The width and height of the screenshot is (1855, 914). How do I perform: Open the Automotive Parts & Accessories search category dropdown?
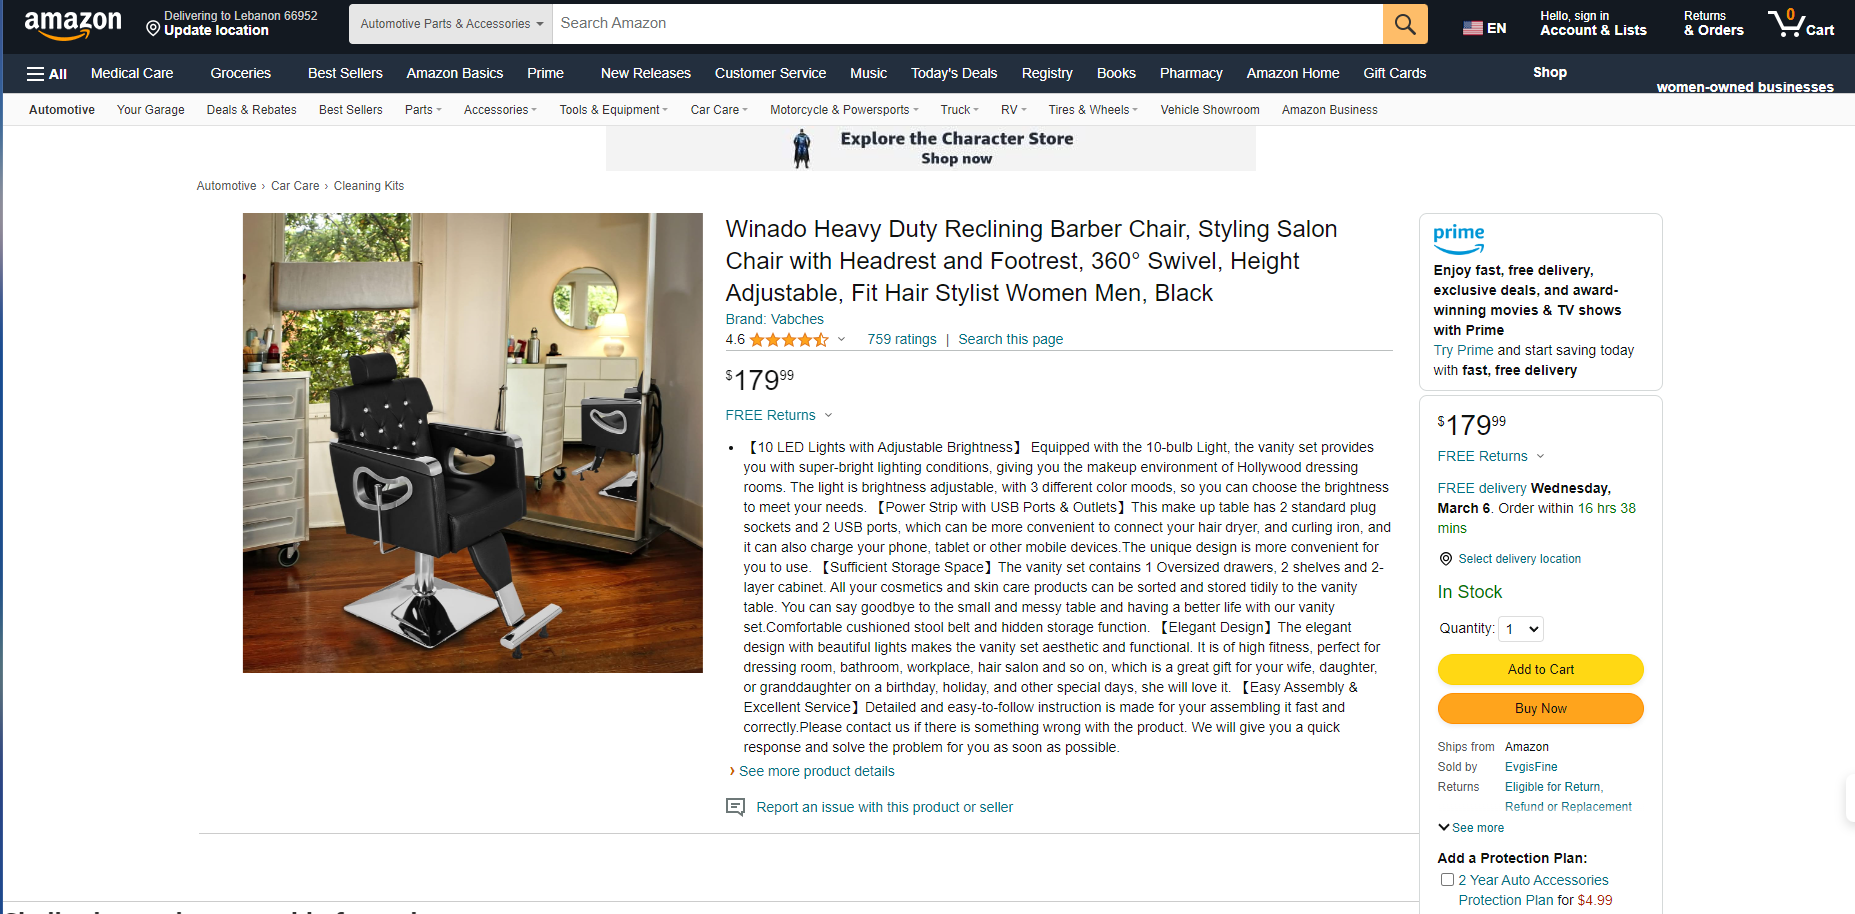[451, 24]
